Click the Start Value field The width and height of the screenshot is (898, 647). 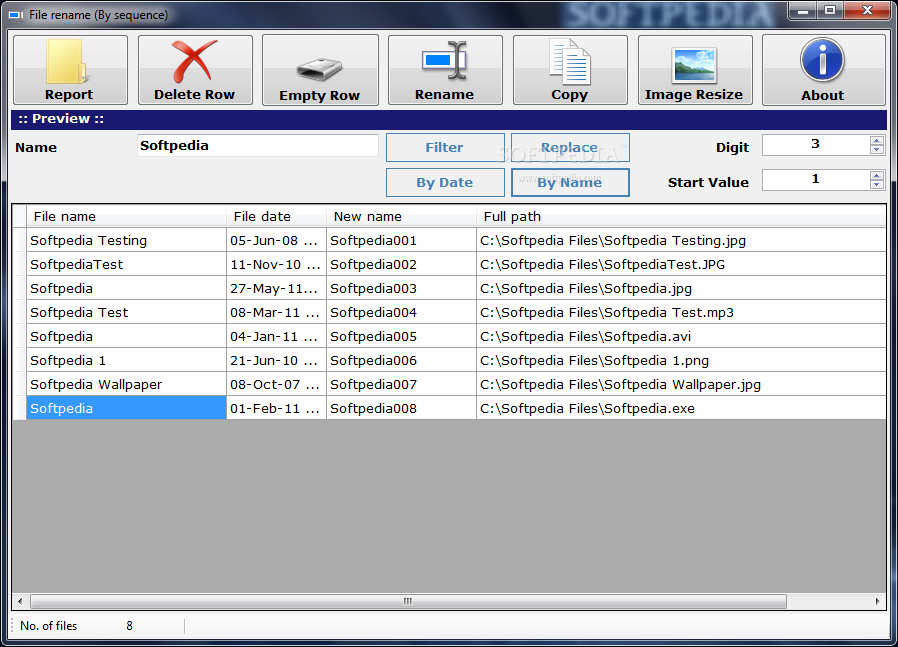pyautogui.click(x=816, y=180)
